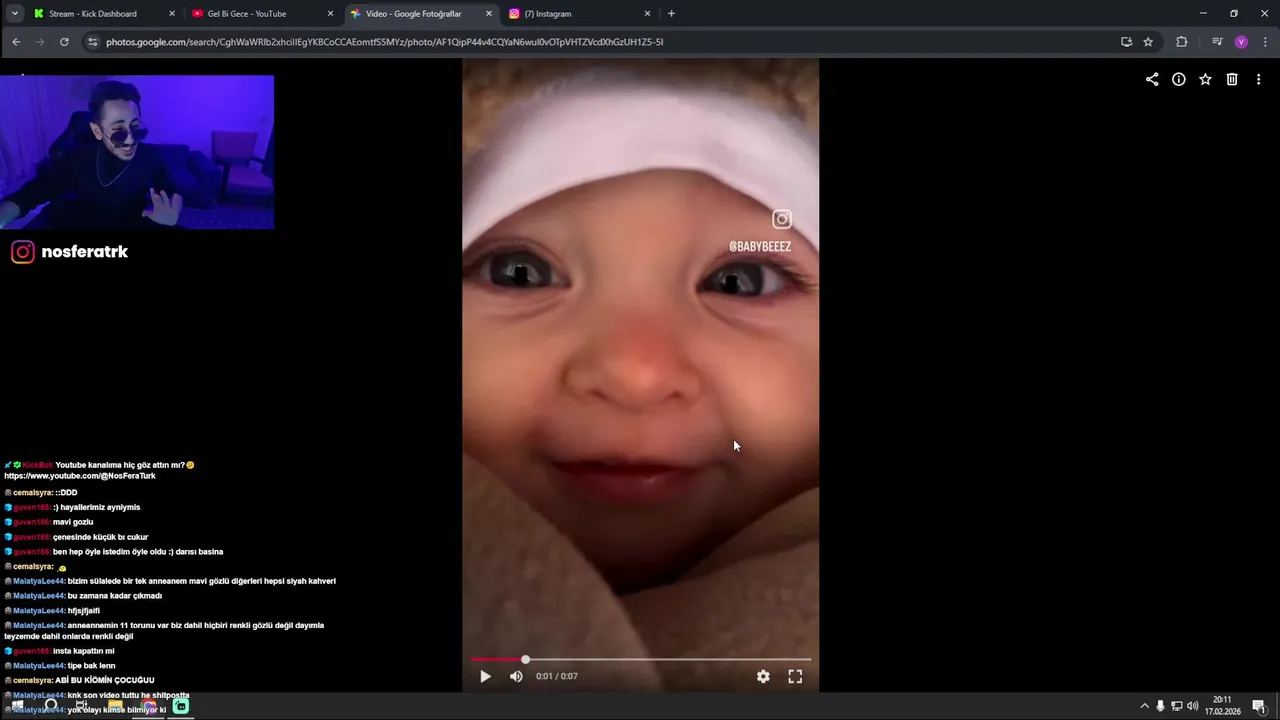Open the Windows Start menu
Screen dimensions: 1280x720
(17, 706)
